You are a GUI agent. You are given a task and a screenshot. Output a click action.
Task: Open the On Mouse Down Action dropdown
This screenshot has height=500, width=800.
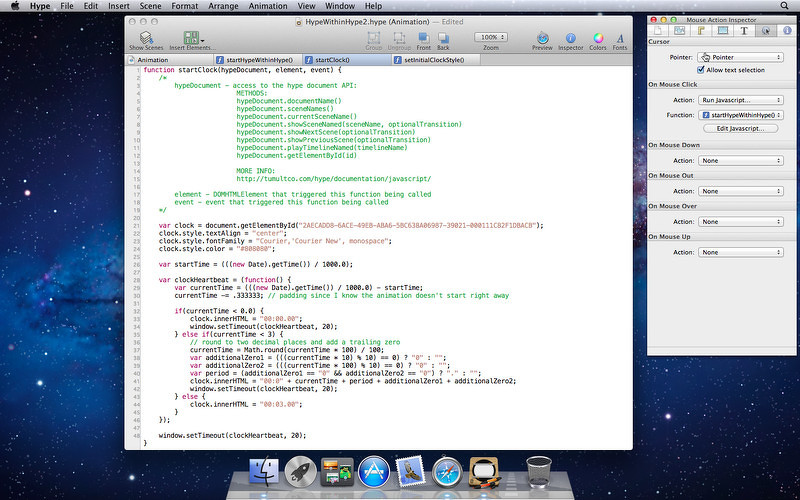coord(740,160)
